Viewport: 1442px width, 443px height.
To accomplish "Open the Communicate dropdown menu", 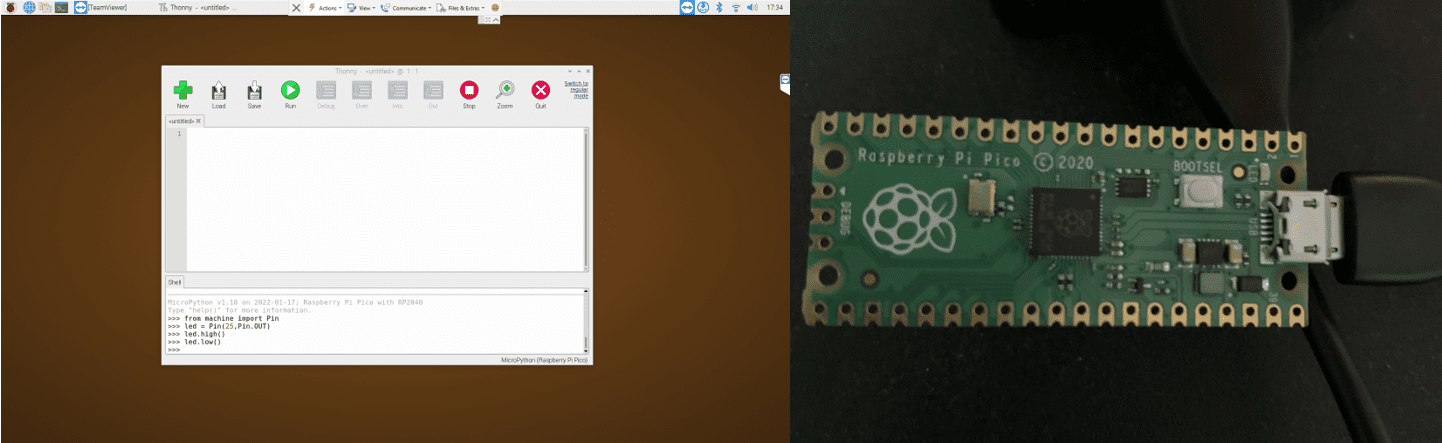I will [406, 7].
